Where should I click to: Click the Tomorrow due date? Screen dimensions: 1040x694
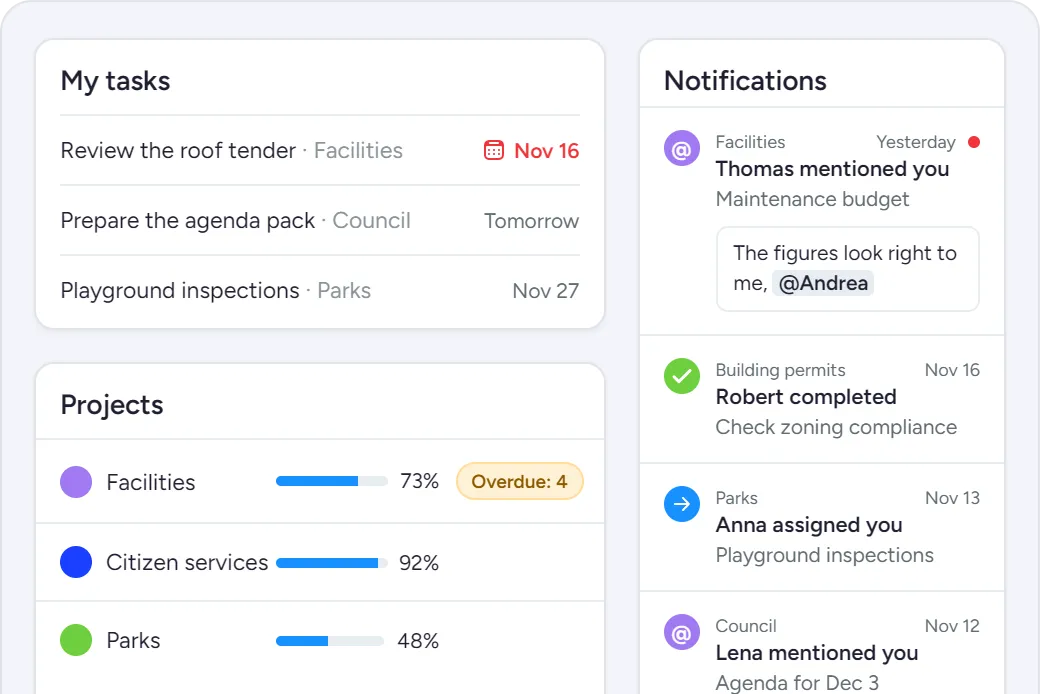tap(531, 221)
